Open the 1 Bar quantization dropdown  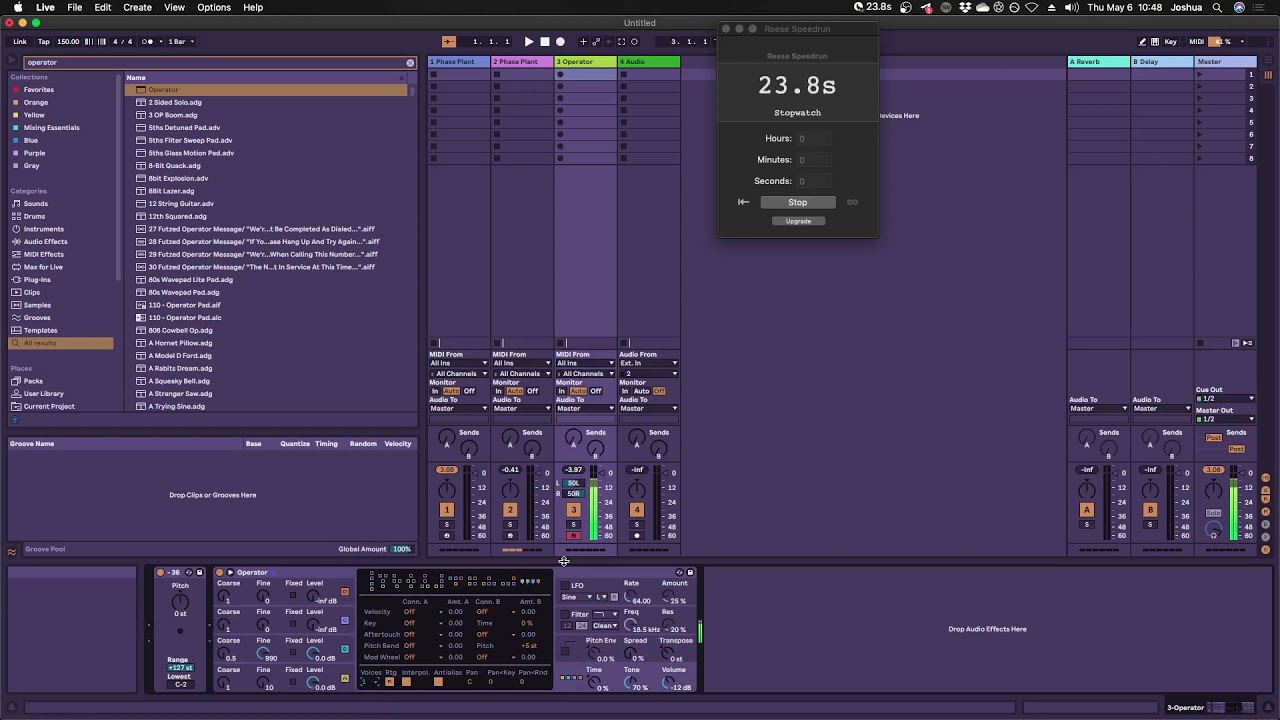pos(180,42)
